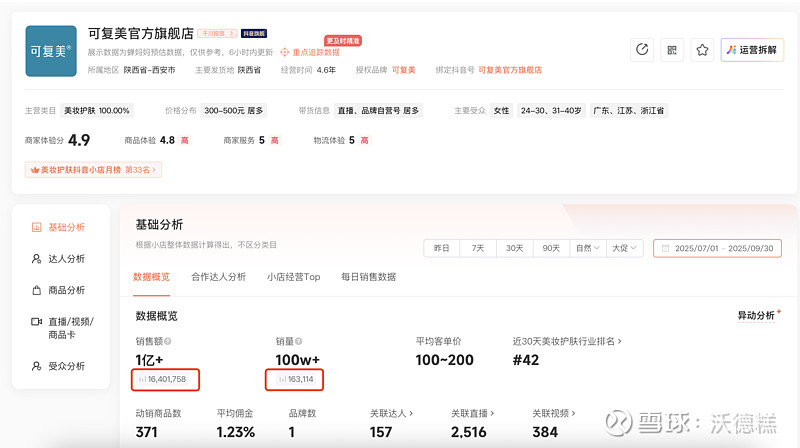
Task: Open authorized brand 可复美 link
Action: pos(404,70)
